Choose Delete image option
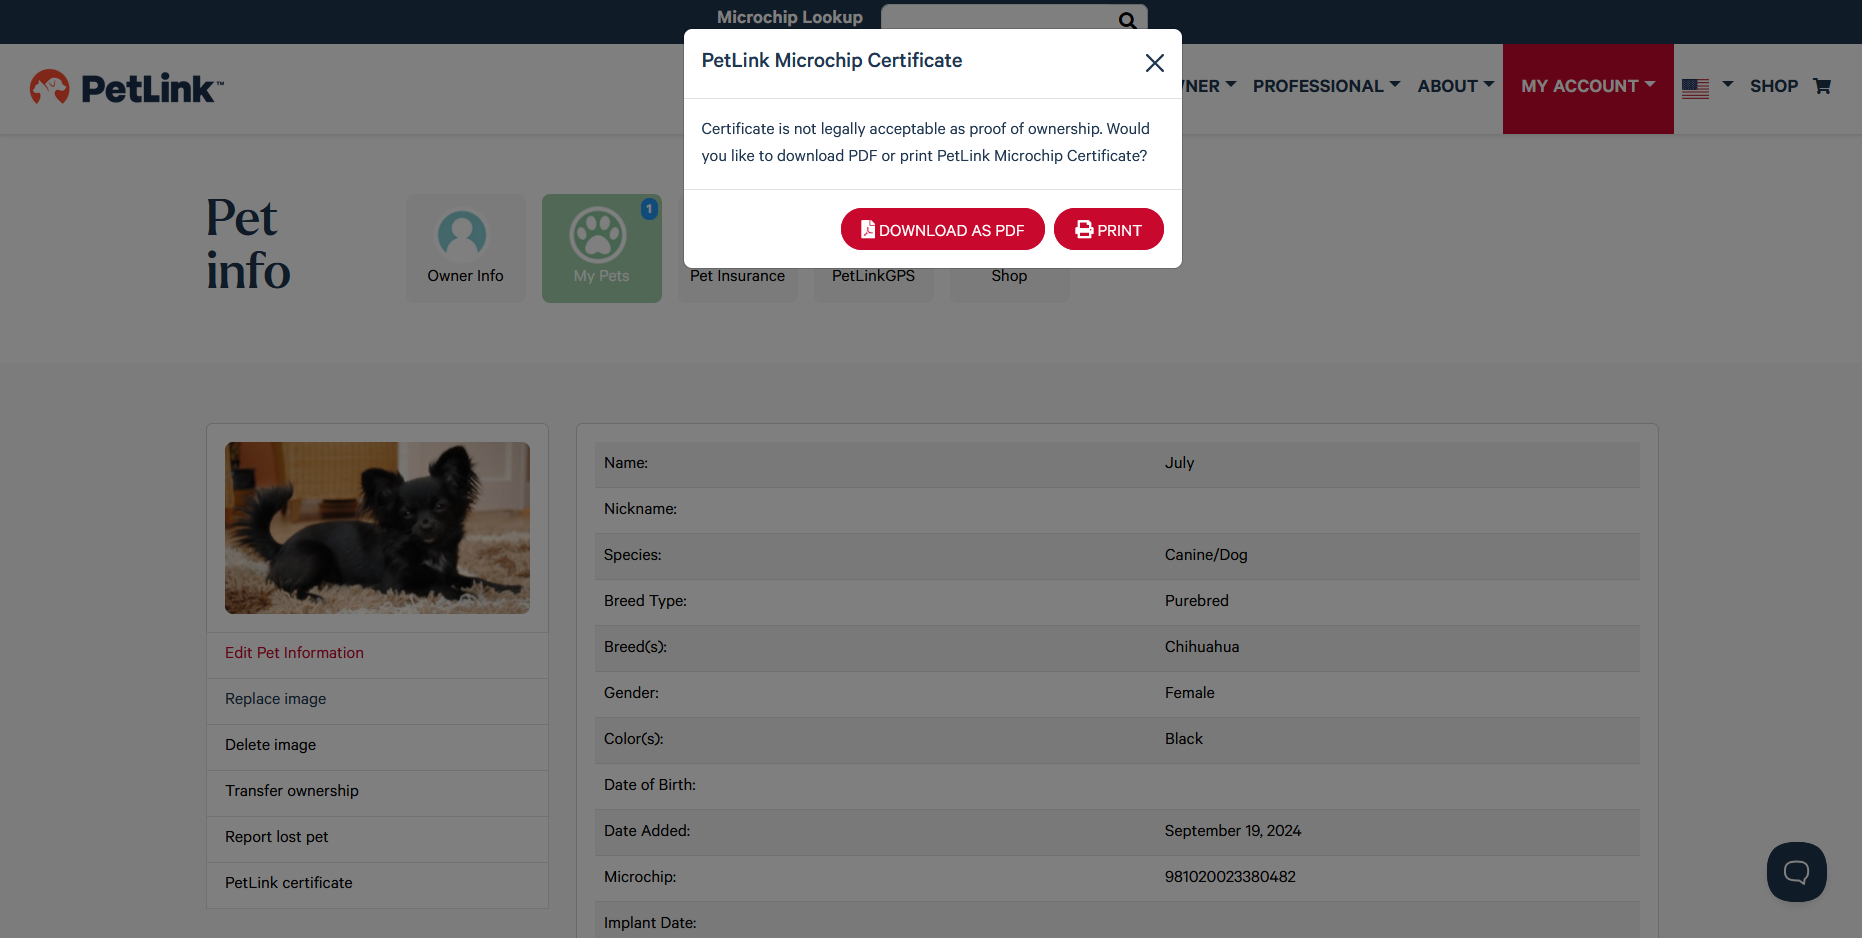 click(x=270, y=745)
